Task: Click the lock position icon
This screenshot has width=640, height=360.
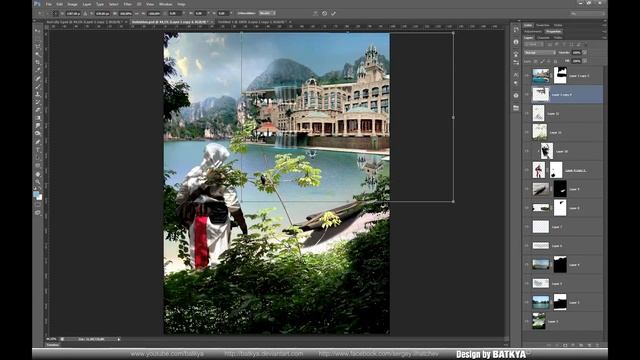Action: [x=549, y=61]
